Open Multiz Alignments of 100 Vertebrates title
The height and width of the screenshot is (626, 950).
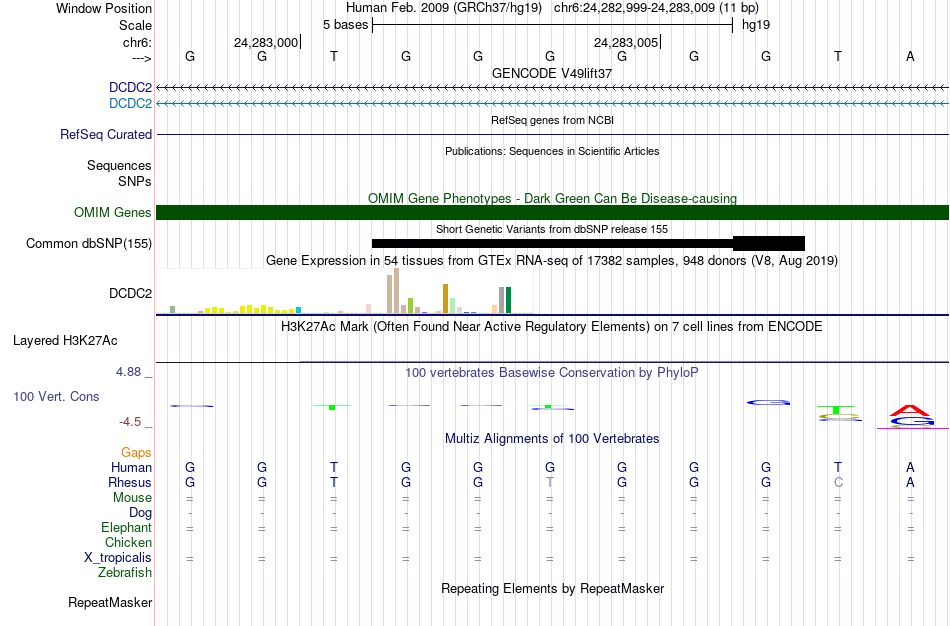(x=552, y=439)
